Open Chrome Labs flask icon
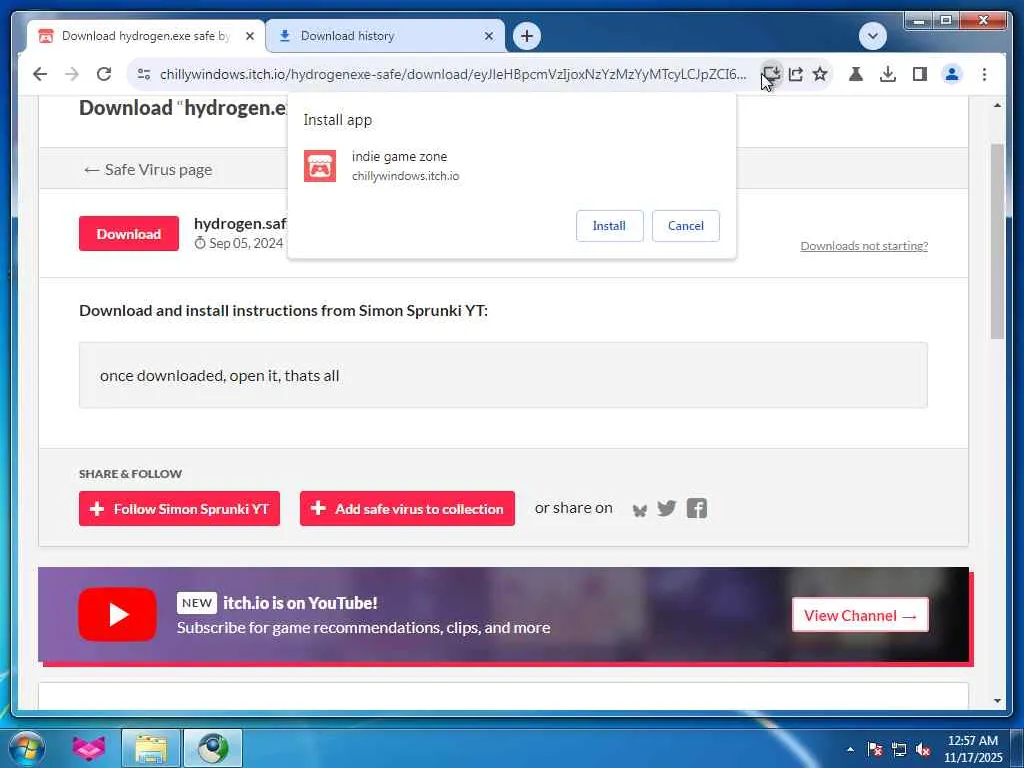 click(856, 74)
